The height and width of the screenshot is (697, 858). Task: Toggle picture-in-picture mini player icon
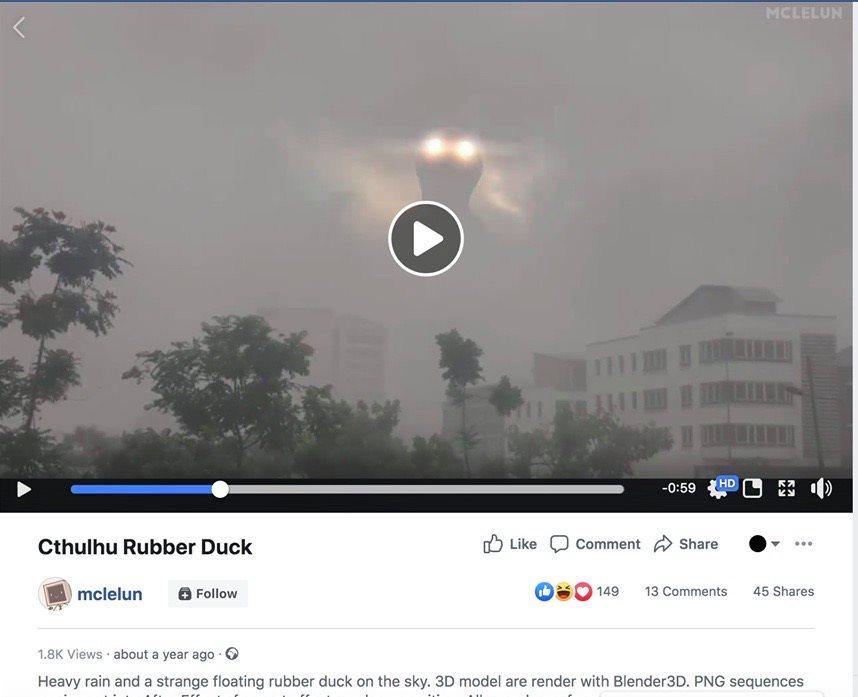tap(752, 489)
